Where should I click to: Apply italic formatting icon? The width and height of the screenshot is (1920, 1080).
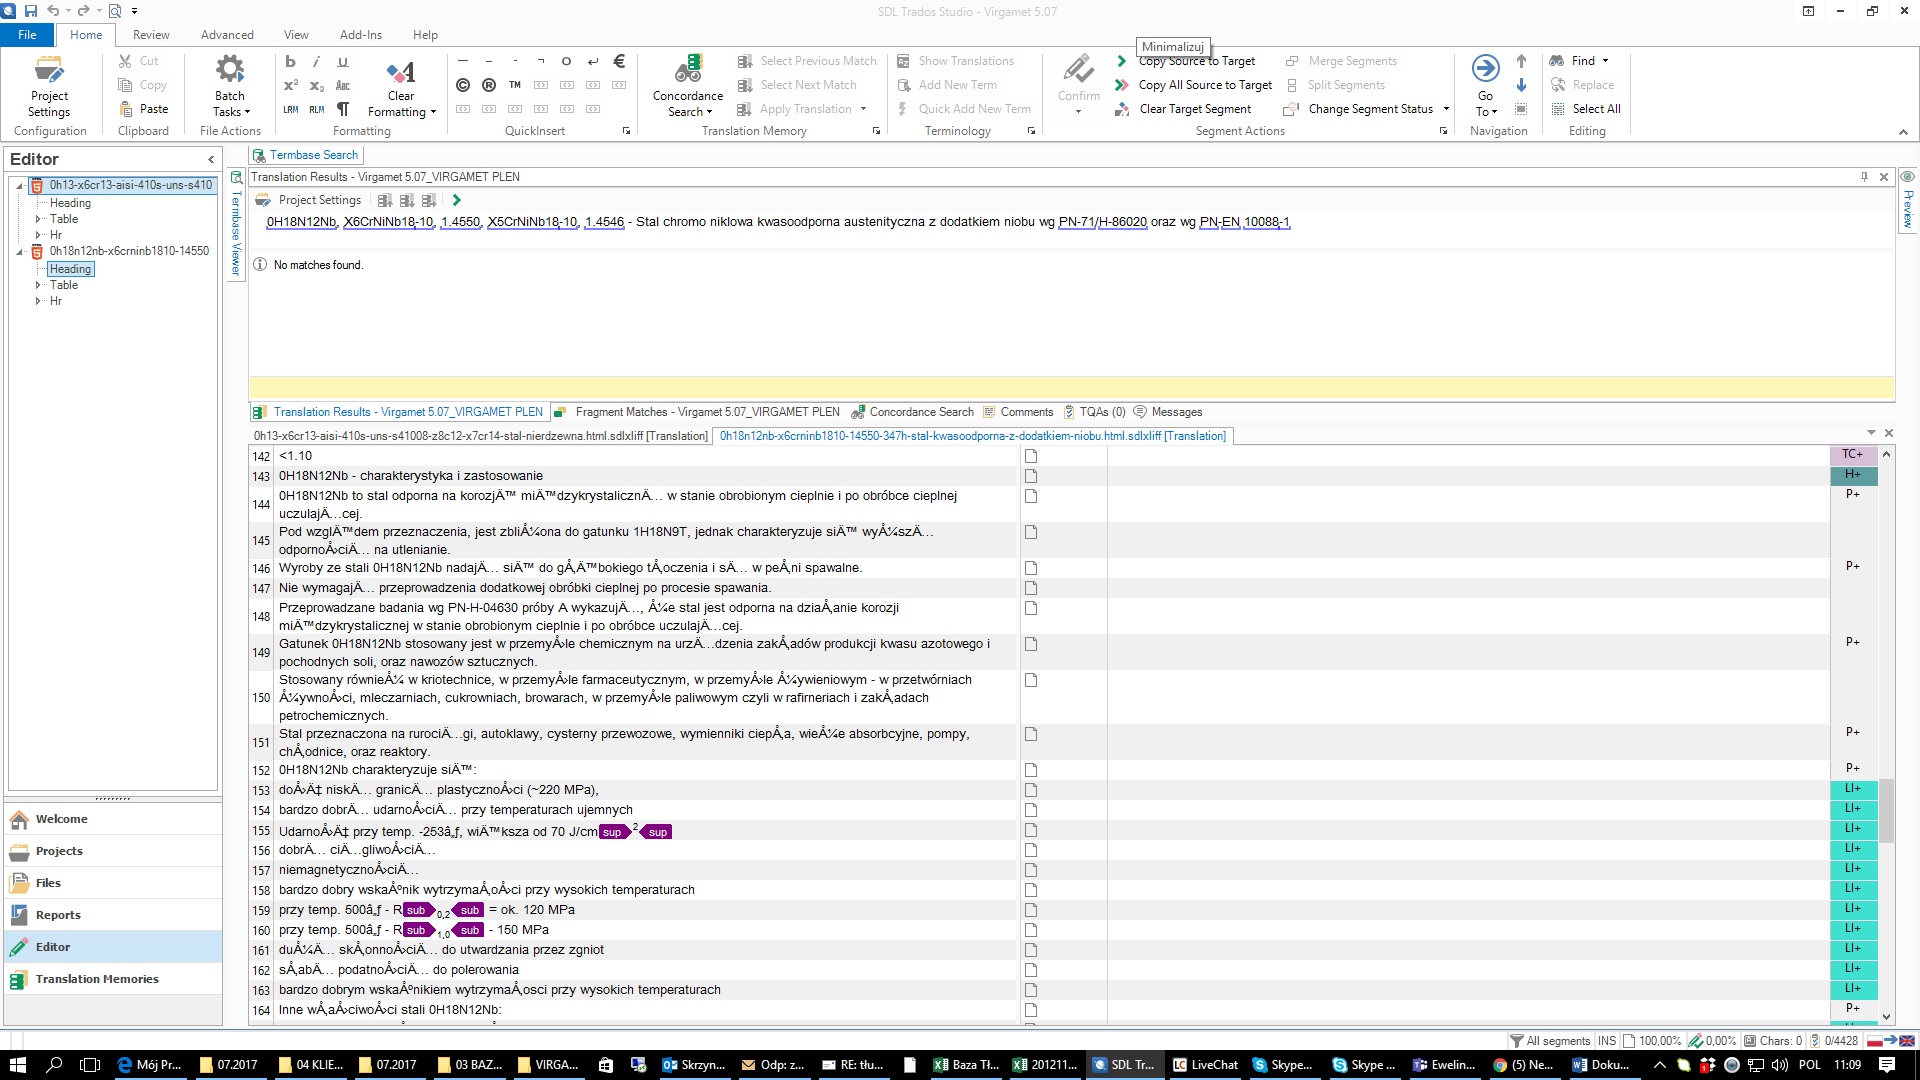tap(316, 61)
